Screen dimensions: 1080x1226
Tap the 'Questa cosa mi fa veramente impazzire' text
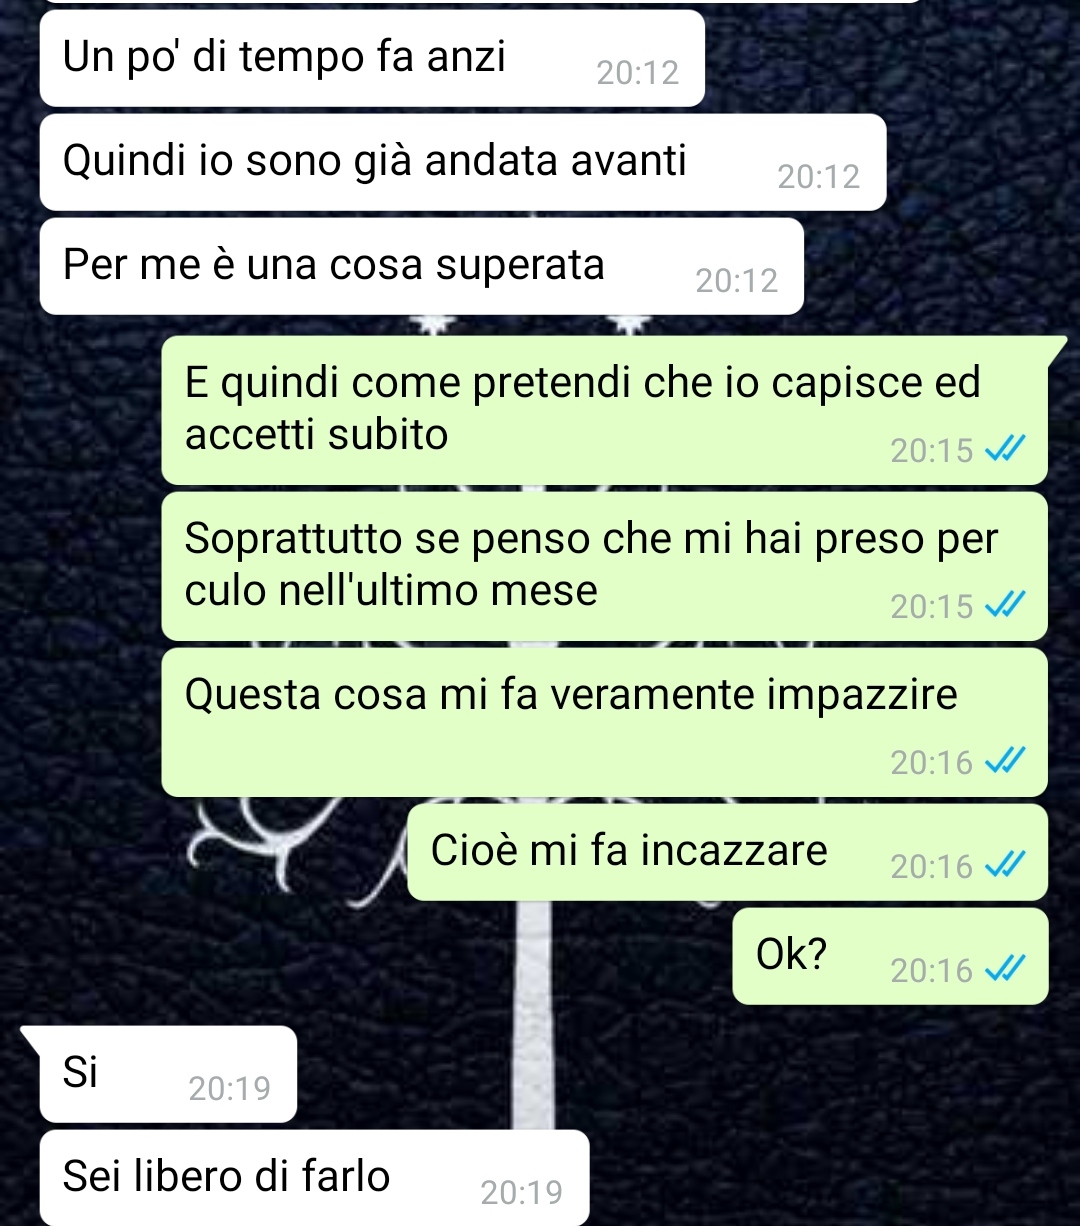(x=571, y=695)
